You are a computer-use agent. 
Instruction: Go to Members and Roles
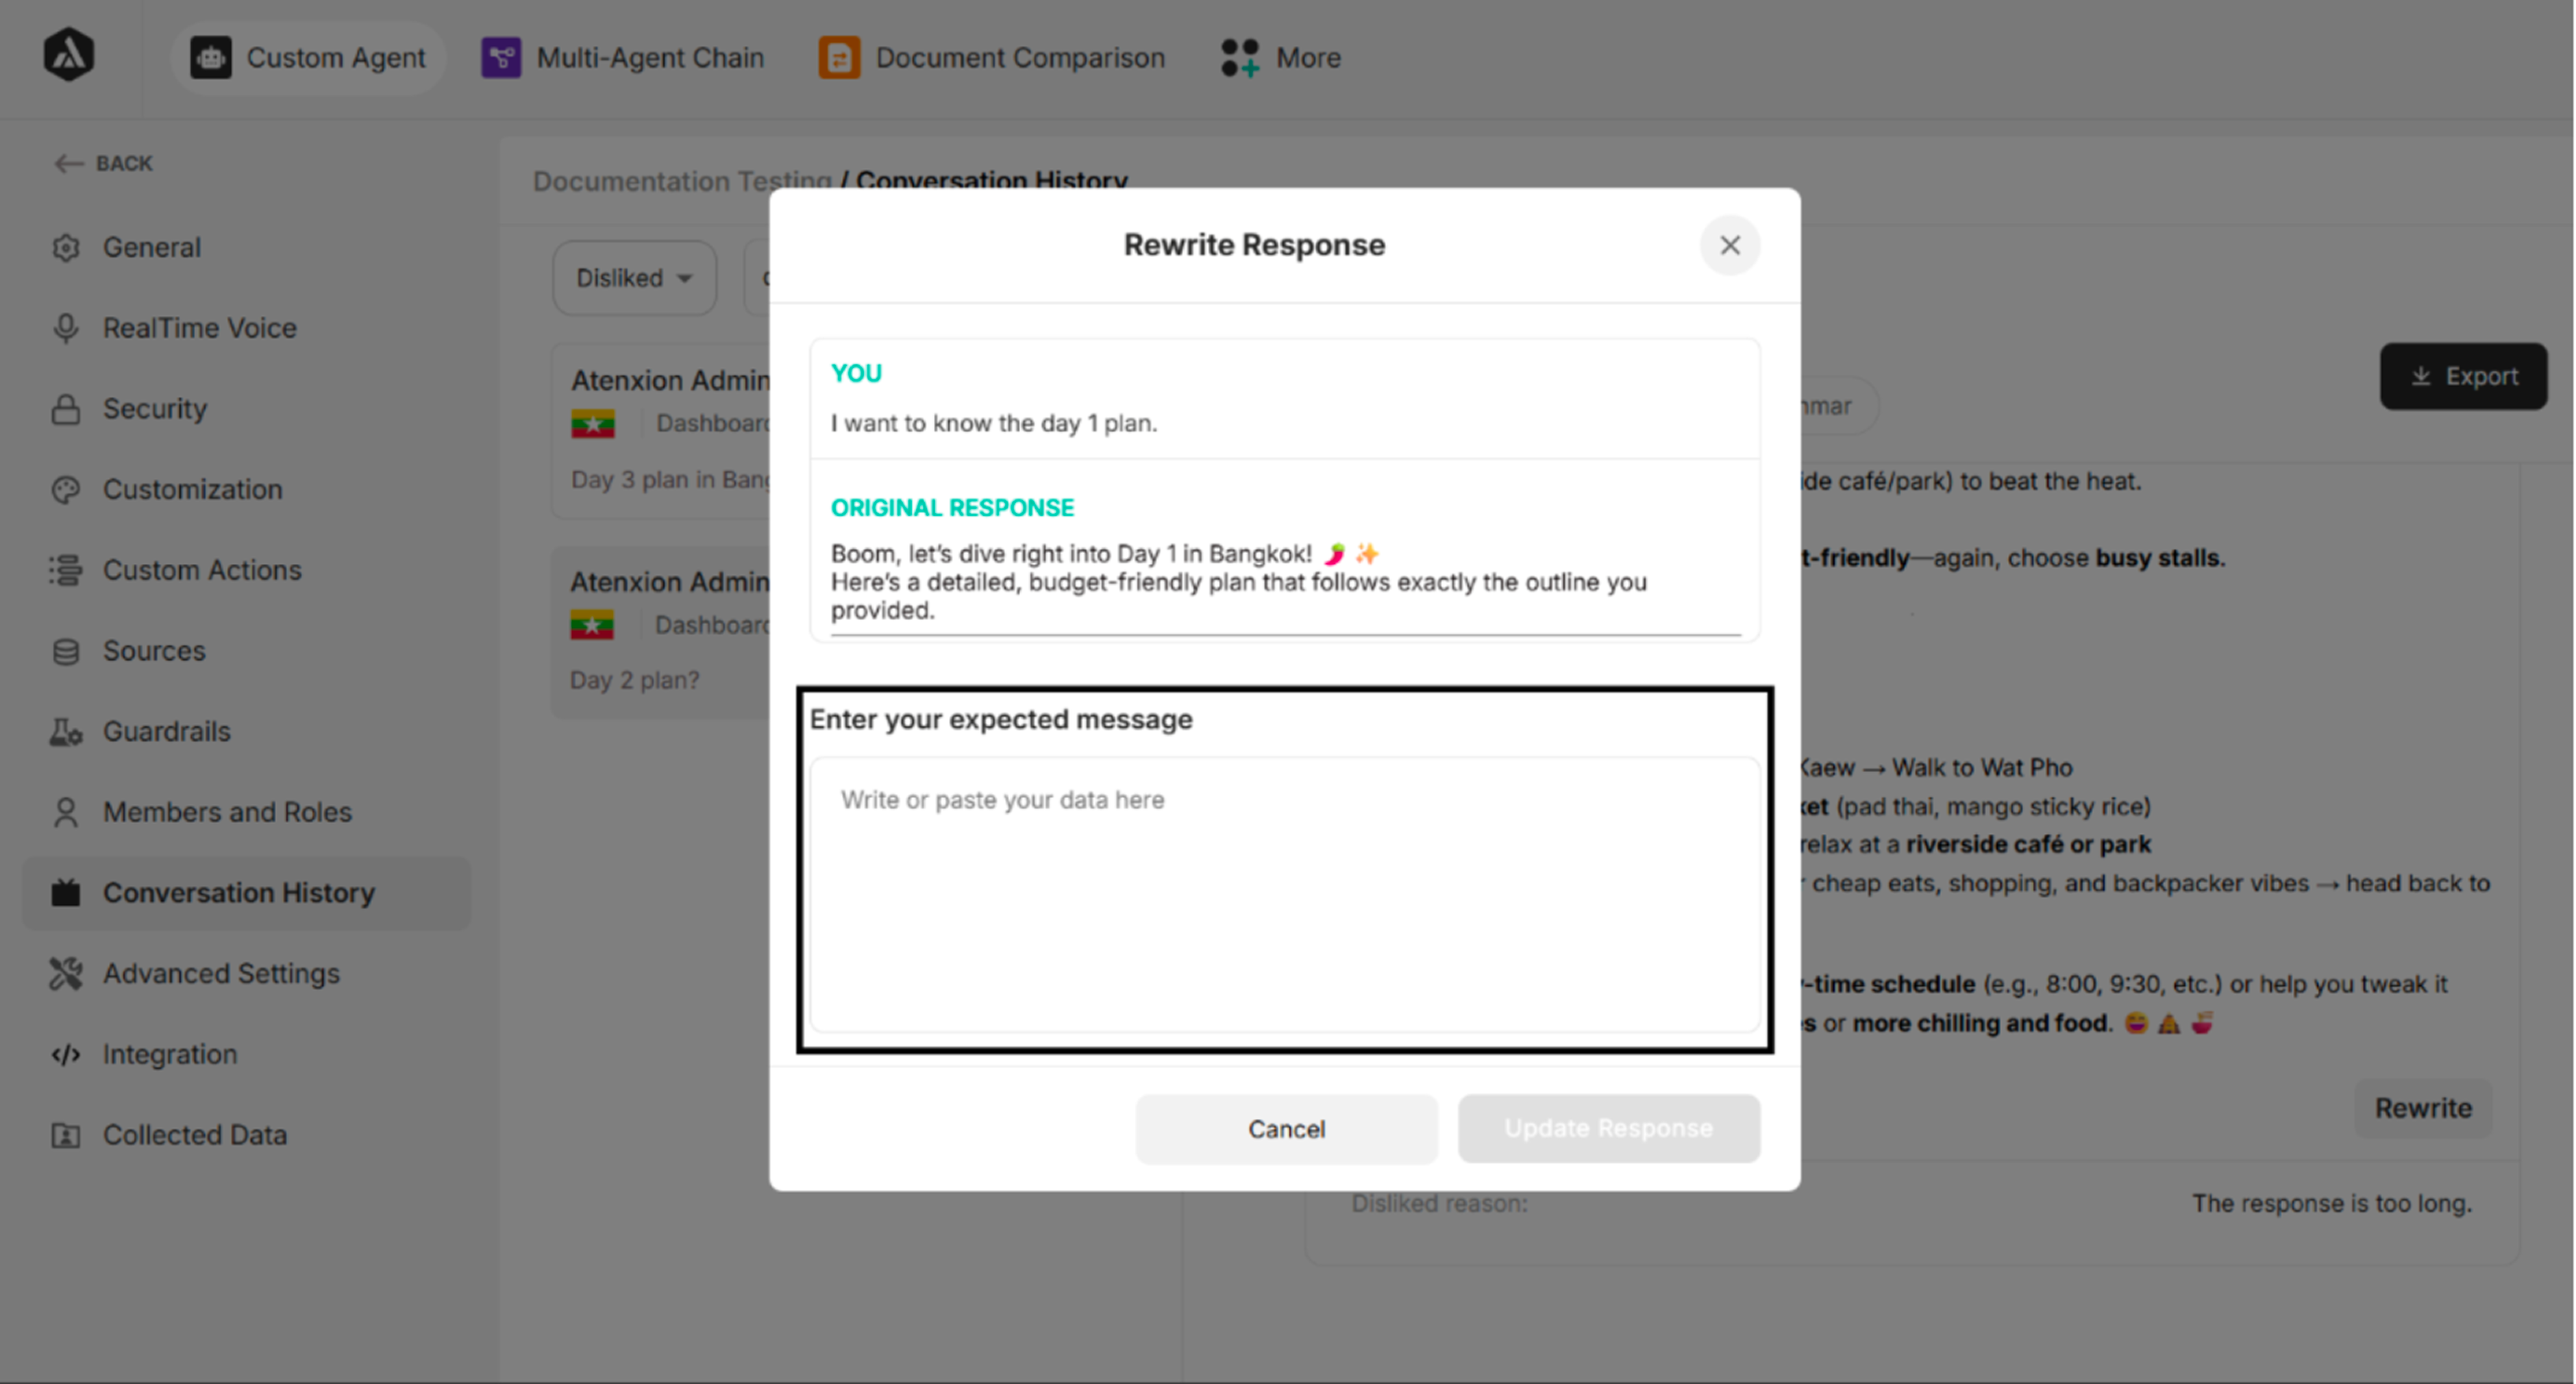point(227,812)
